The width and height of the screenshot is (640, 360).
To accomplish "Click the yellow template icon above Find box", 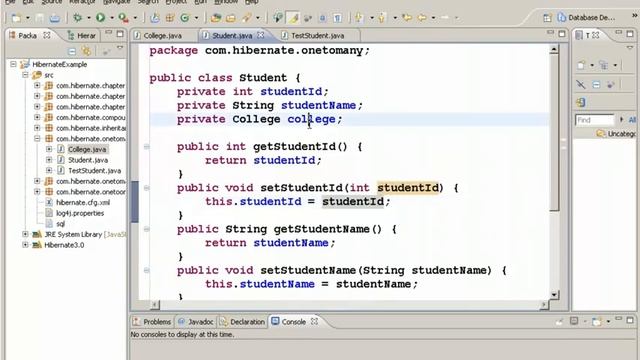I will click(581, 102).
